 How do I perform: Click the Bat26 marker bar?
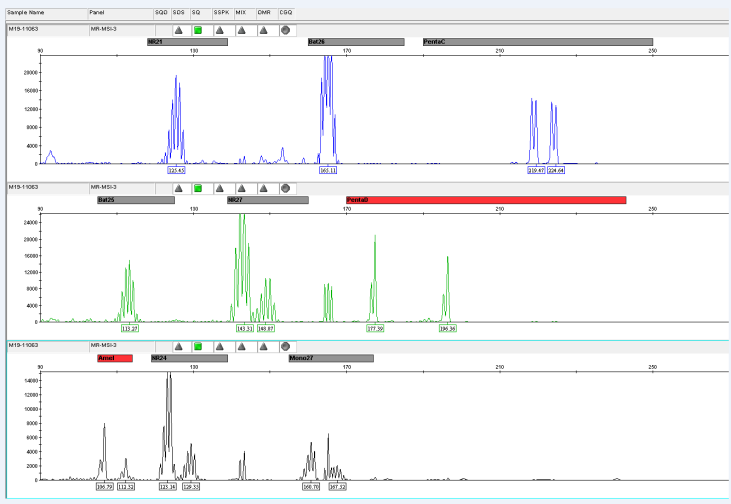(x=355, y=42)
